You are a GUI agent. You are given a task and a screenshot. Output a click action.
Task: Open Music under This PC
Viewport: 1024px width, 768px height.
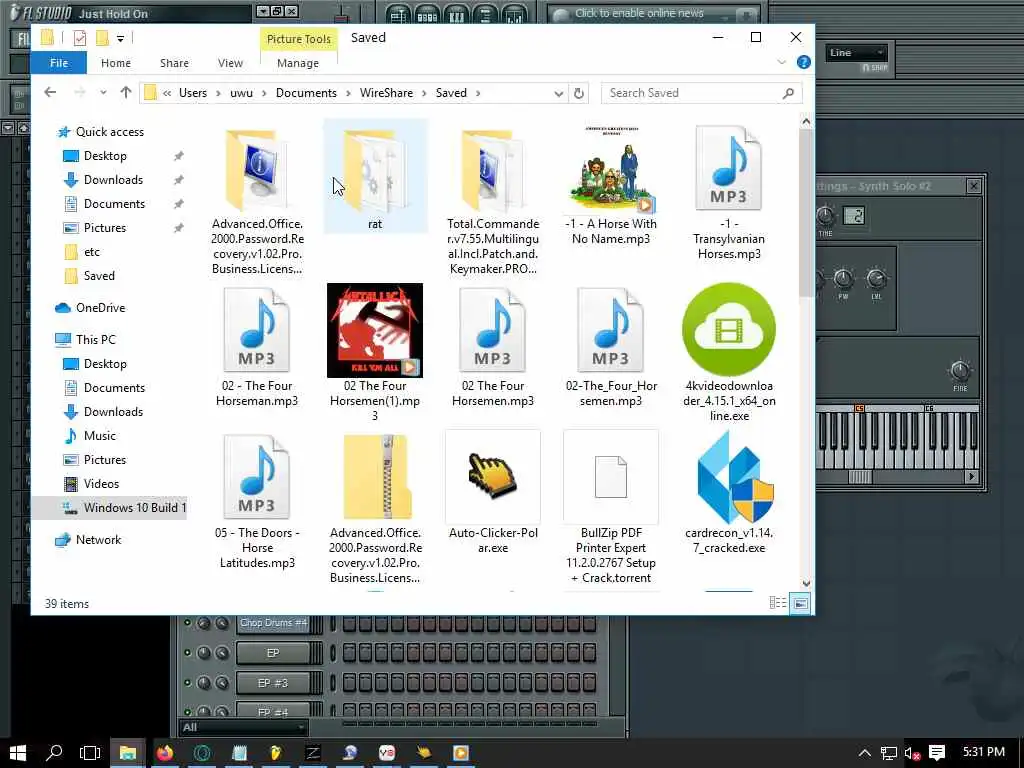pyautogui.click(x=99, y=436)
